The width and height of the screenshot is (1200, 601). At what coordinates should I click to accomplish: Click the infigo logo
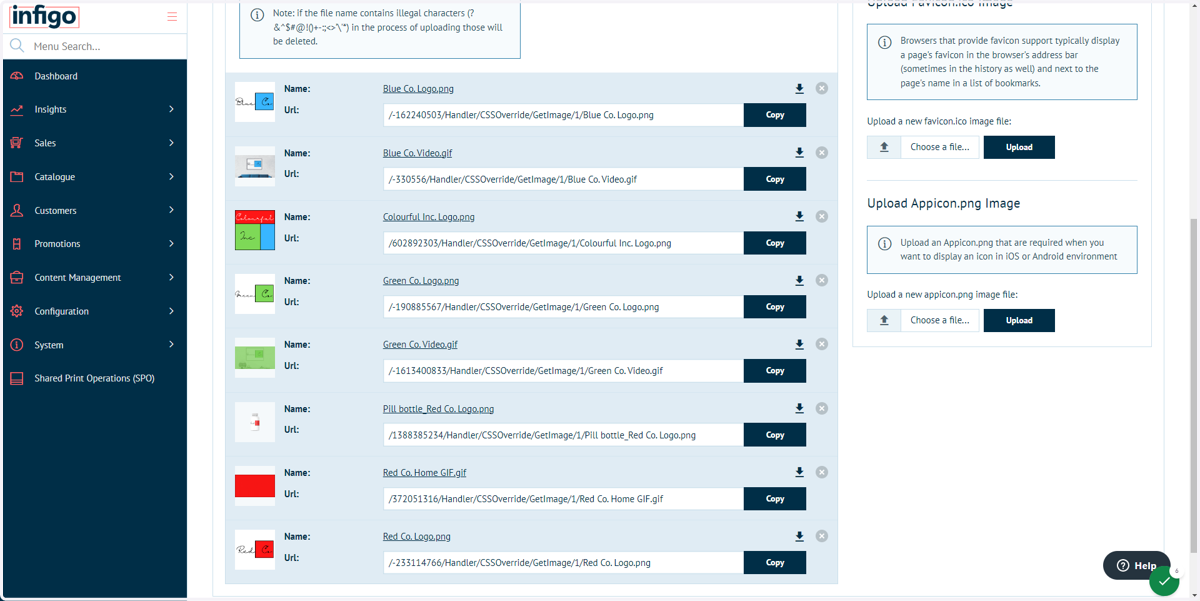[x=44, y=16]
